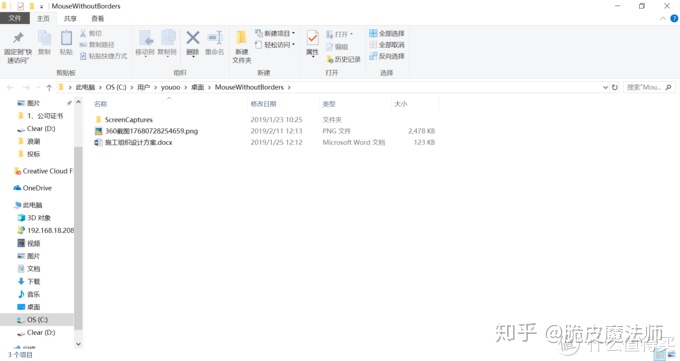Open the address bar history dropdown

tap(605, 87)
